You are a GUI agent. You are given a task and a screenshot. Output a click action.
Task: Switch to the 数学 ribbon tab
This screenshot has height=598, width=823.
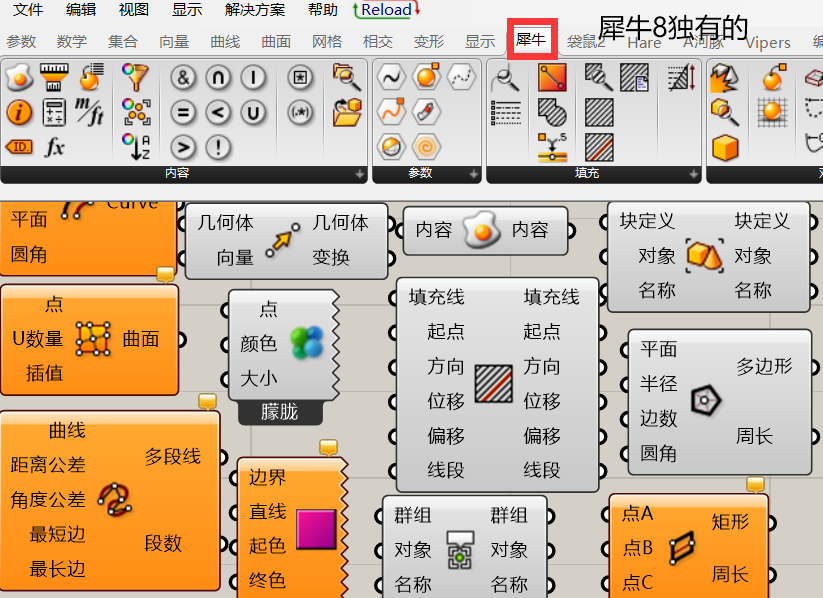pyautogui.click(x=72, y=41)
